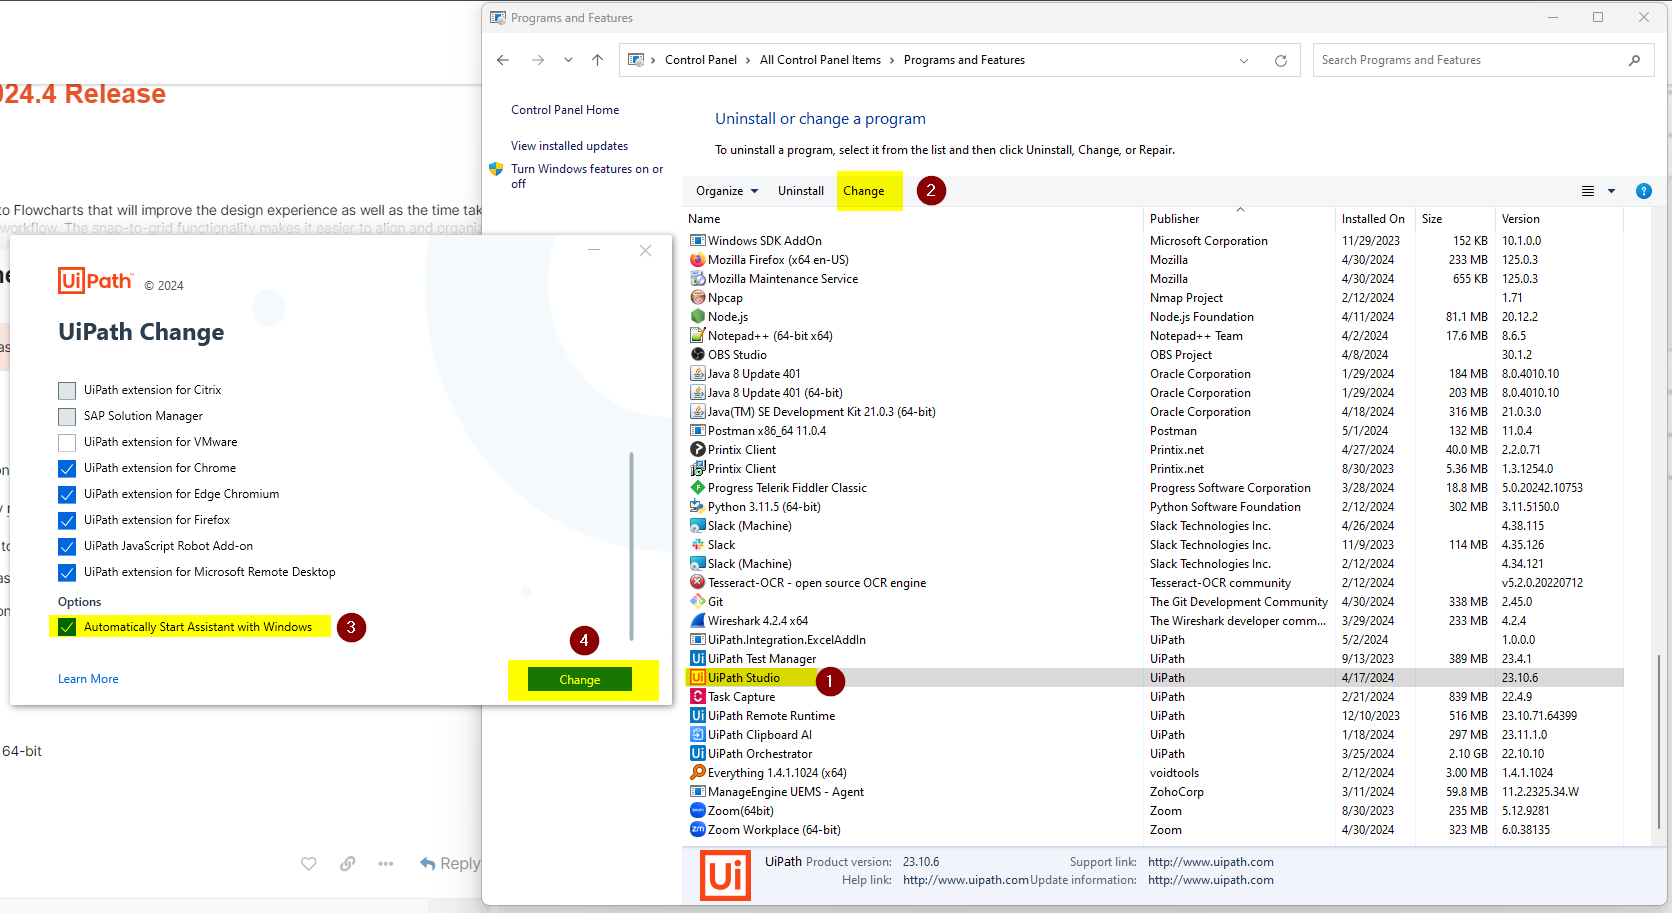Image resolution: width=1672 pixels, height=913 pixels.
Task: Click Programs and Features breadcrumb
Action: point(964,60)
